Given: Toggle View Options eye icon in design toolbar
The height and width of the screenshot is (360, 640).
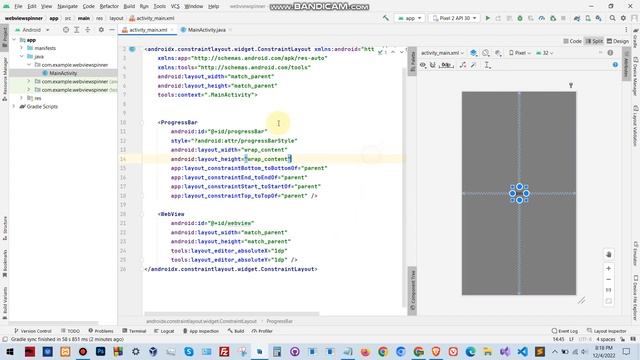Looking at the screenshot, I should pyautogui.click(x=423, y=65).
